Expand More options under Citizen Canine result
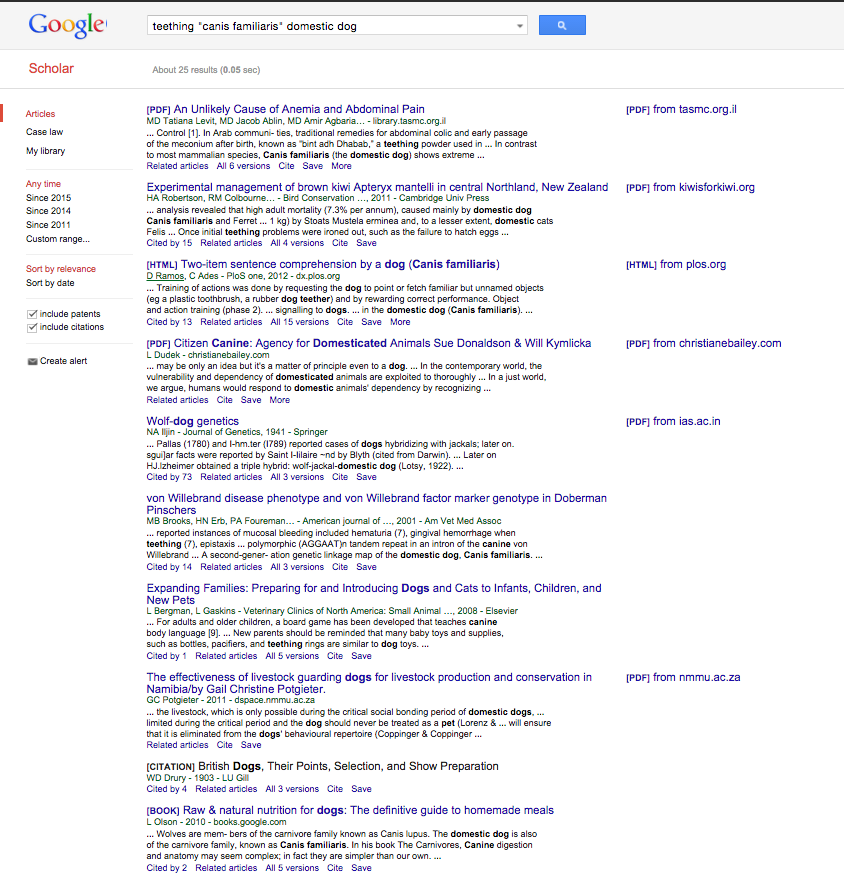Image resolution: width=844 pixels, height=886 pixels. [x=279, y=400]
